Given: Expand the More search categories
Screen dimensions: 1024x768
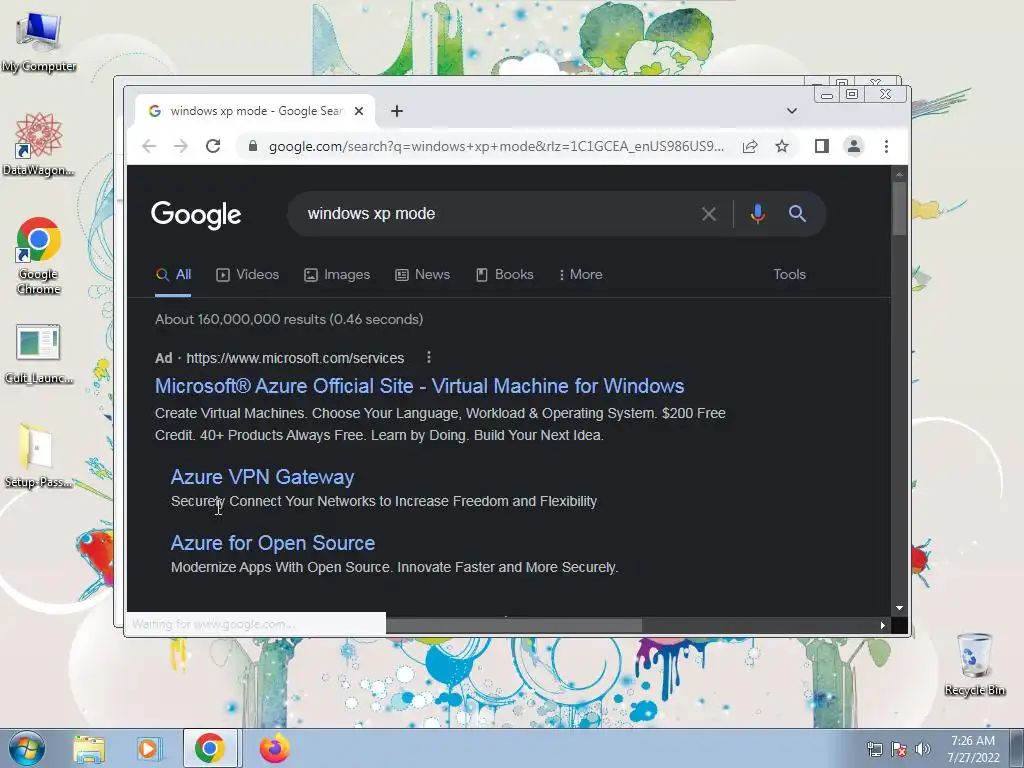Looking at the screenshot, I should click(581, 275).
